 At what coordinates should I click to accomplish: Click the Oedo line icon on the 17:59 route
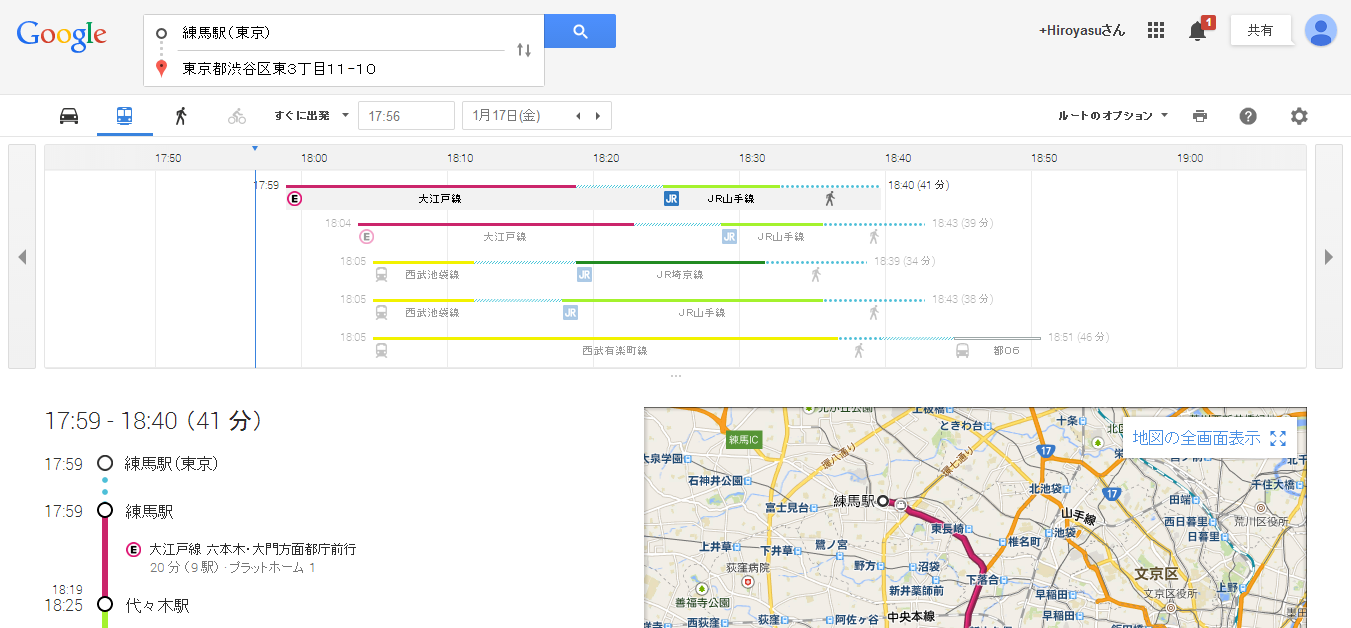click(294, 199)
